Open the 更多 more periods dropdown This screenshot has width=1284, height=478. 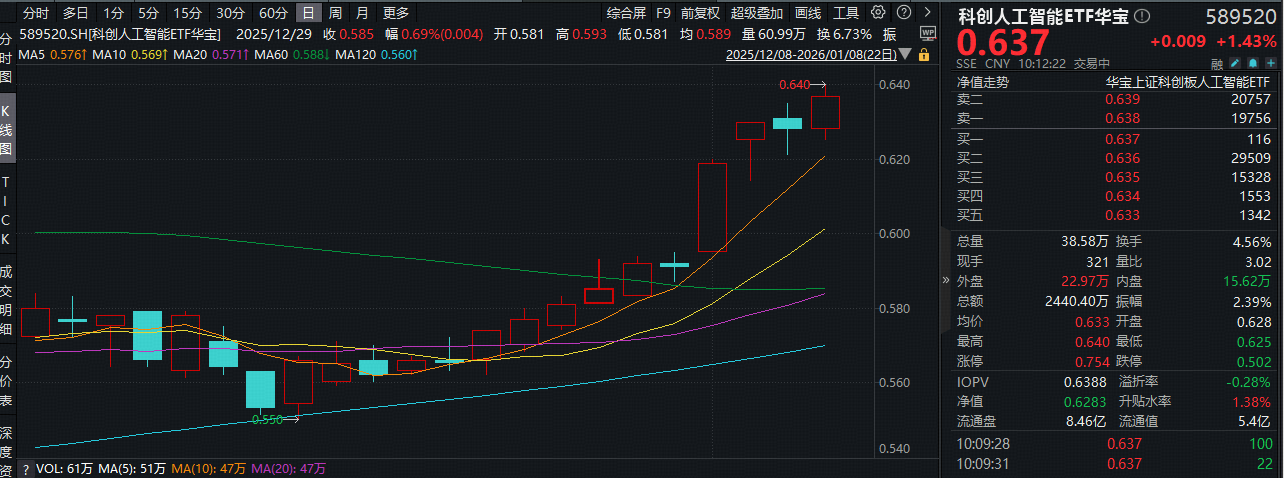pos(396,13)
